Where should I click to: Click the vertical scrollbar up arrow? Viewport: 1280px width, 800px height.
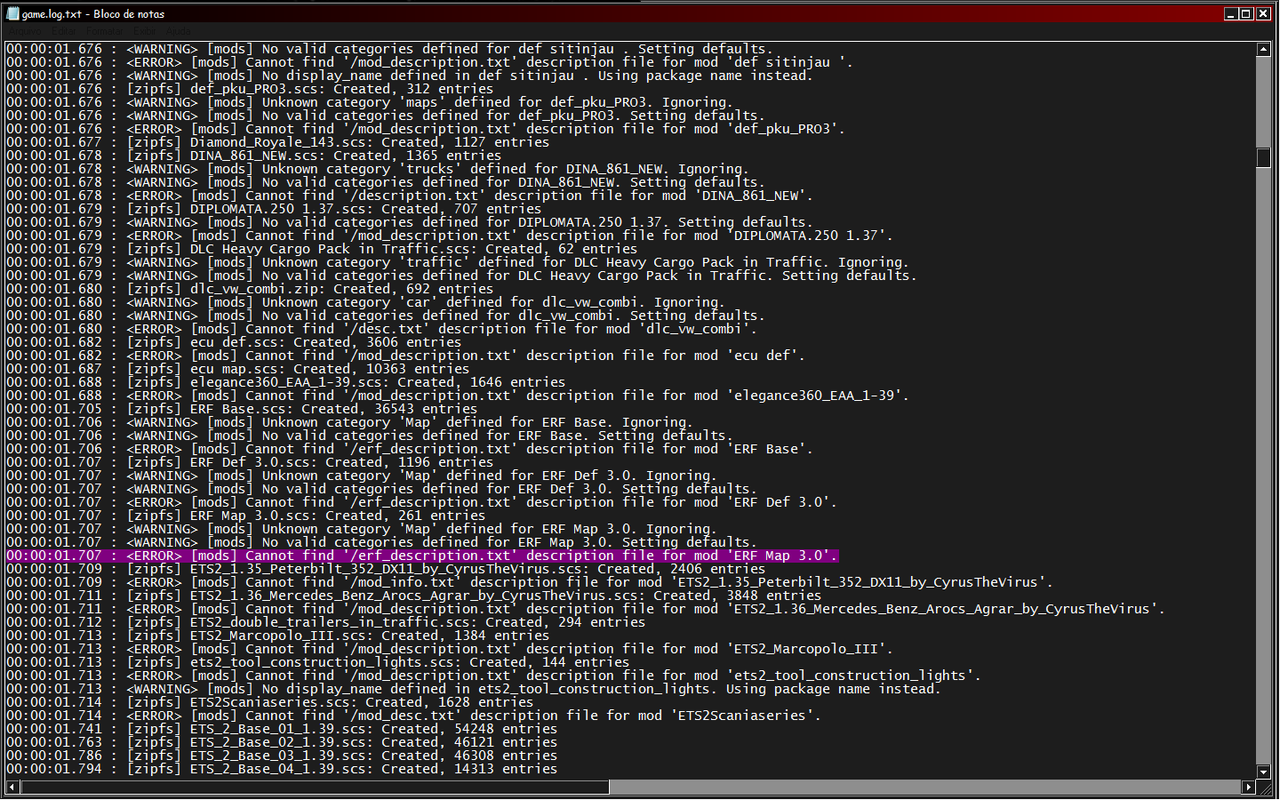pyautogui.click(x=1263, y=47)
